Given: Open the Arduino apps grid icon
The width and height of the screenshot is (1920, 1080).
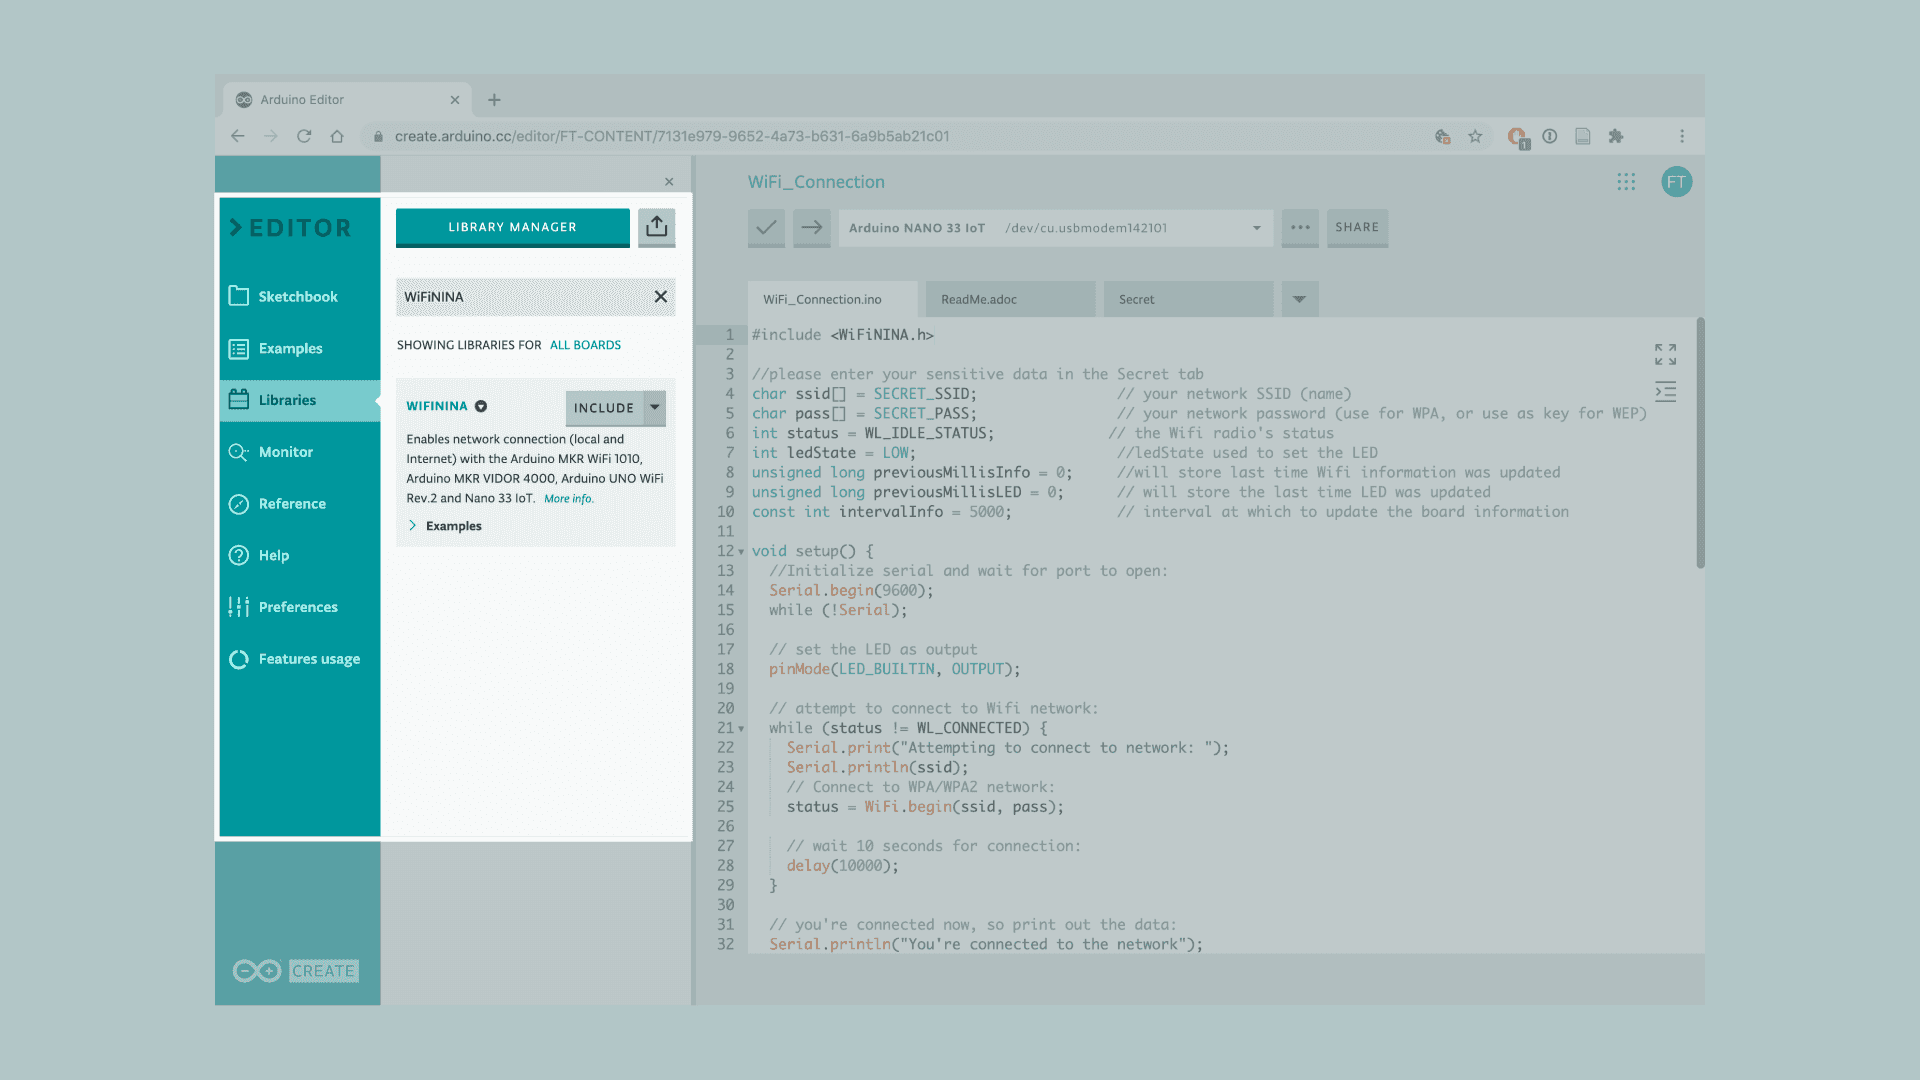Looking at the screenshot, I should pyautogui.click(x=1626, y=182).
